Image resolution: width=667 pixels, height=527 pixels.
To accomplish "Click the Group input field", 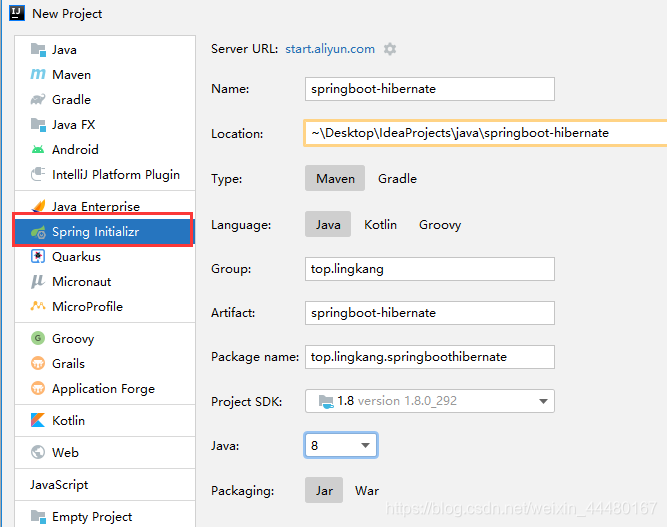I will click(x=430, y=269).
